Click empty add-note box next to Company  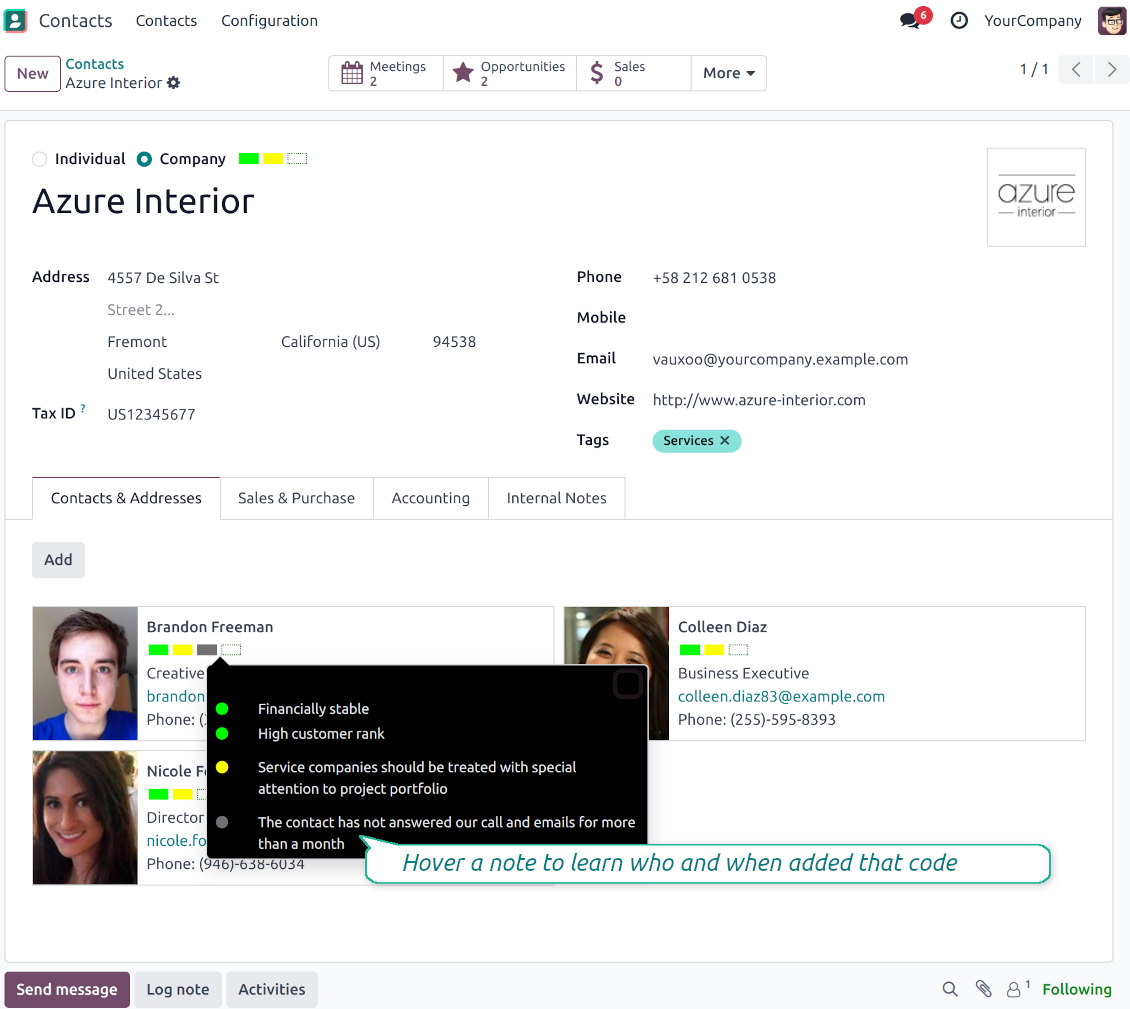click(297, 159)
